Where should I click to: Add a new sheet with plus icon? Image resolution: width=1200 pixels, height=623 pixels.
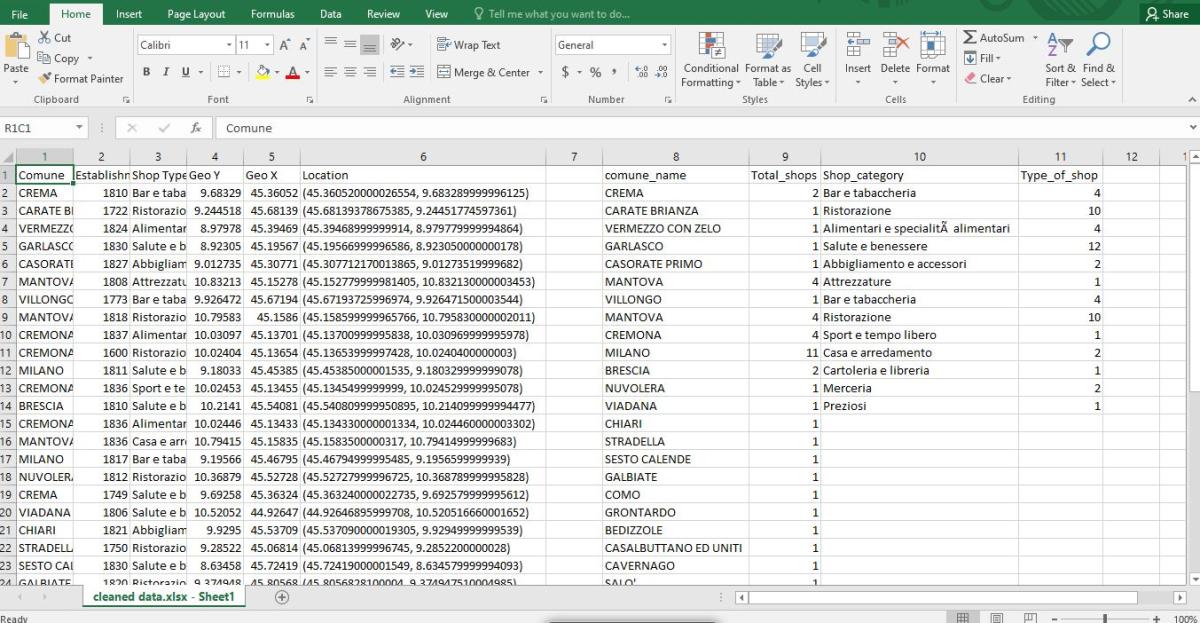coord(282,597)
